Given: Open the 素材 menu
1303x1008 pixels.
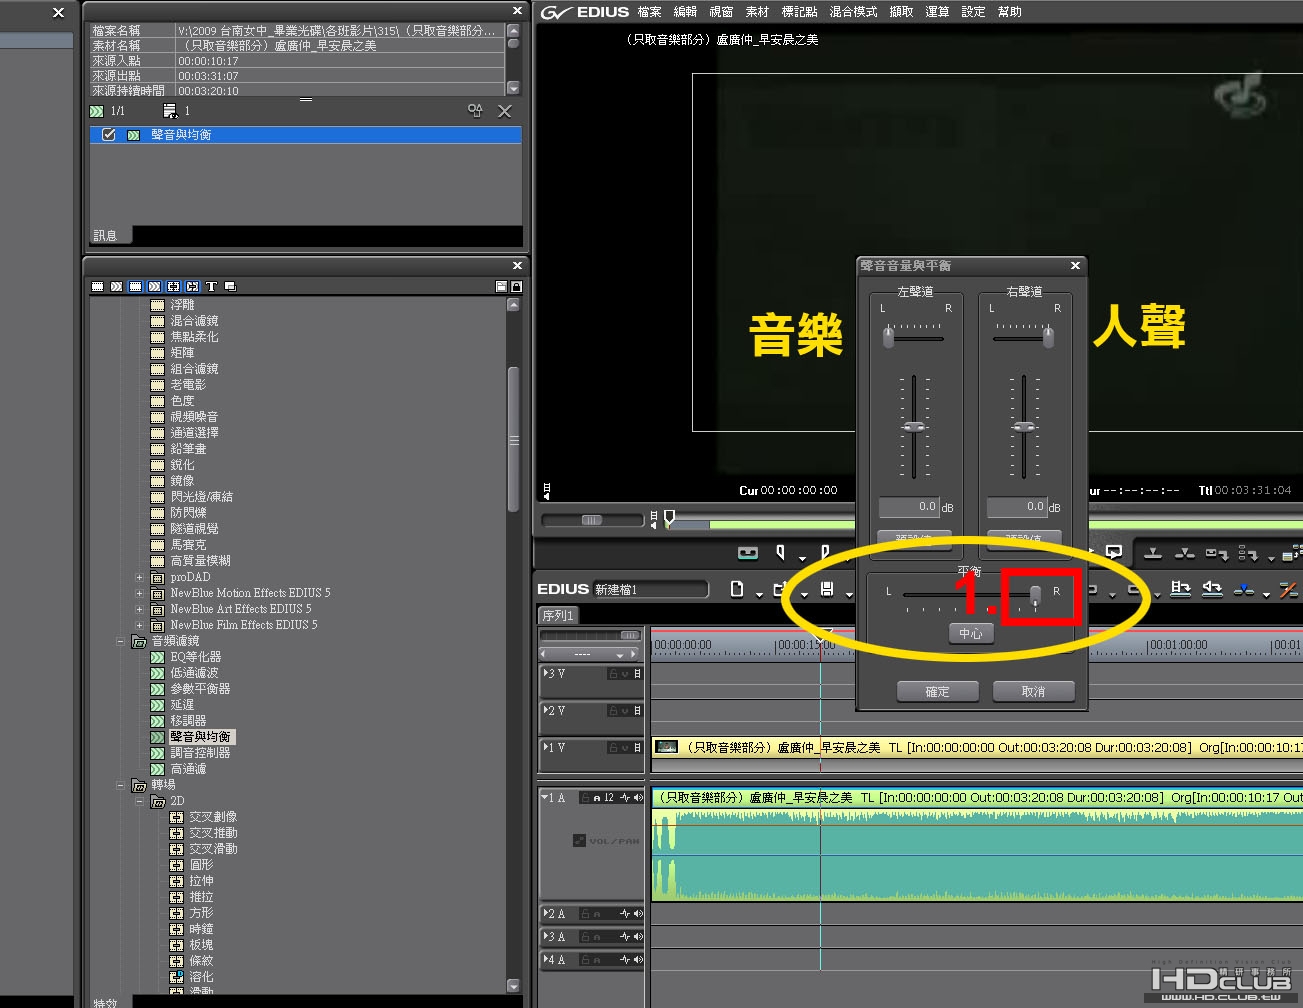Looking at the screenshot, I should pos(758,12).
